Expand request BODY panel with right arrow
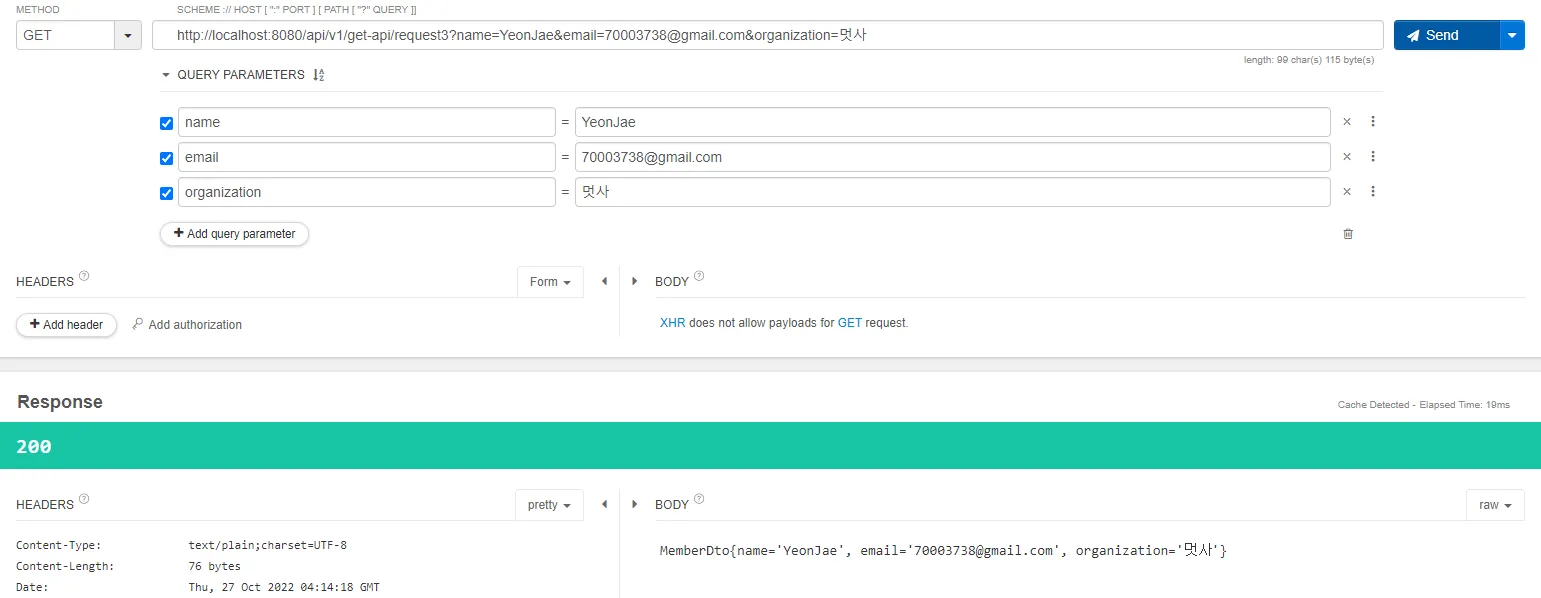The width and height of the screenshot is (1541, 598). pos(634,282)
